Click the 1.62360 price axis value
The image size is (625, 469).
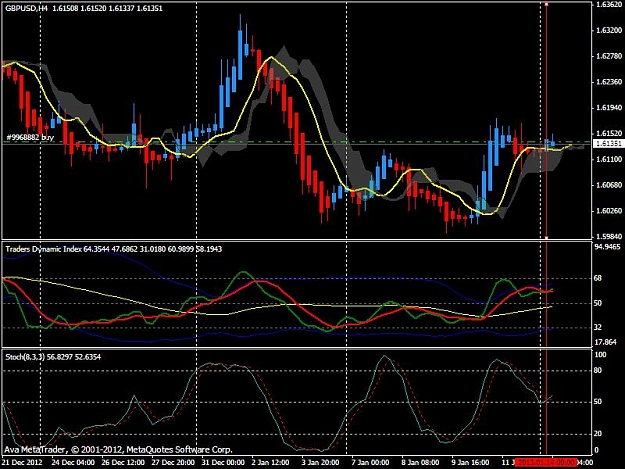click(x=608, y=82)
